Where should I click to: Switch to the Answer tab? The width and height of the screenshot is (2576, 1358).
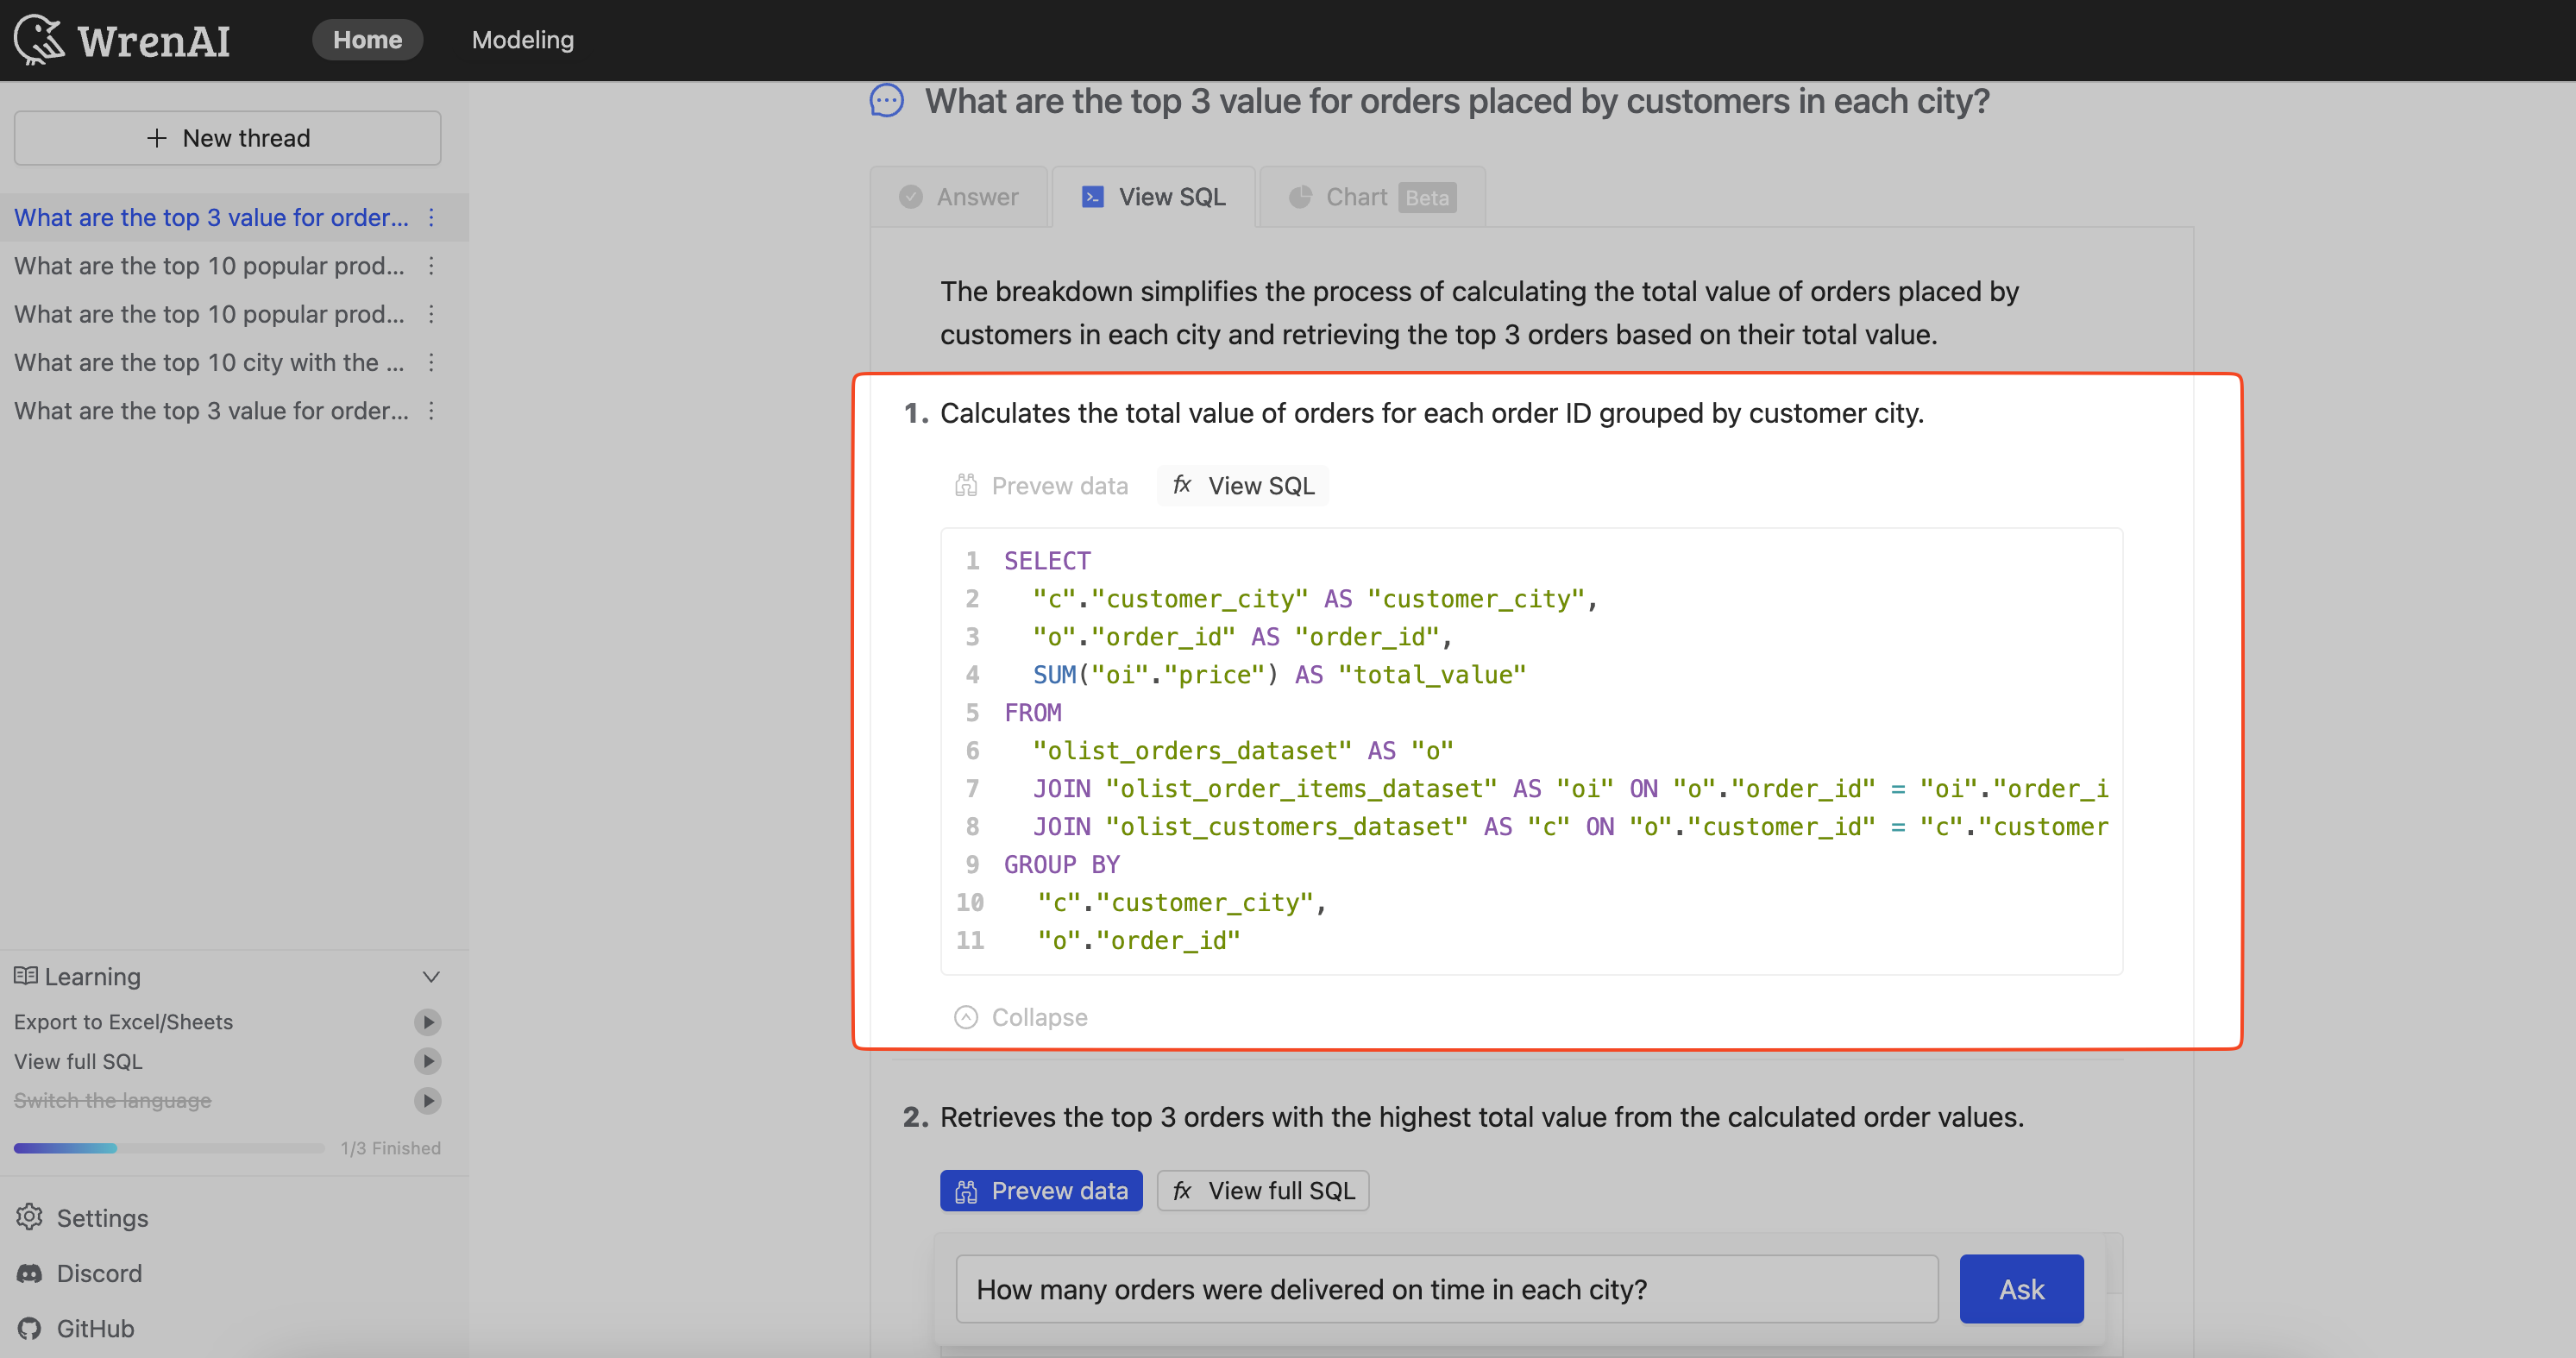tap(958, 197)
